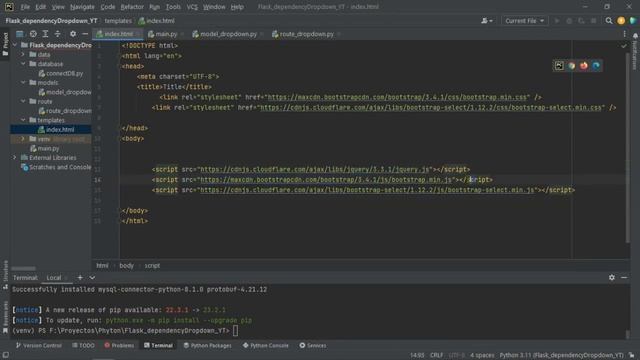Click Select Opened File target icon
The width and height of the screenshot is (640, 360).
click(x=33, y=34)
